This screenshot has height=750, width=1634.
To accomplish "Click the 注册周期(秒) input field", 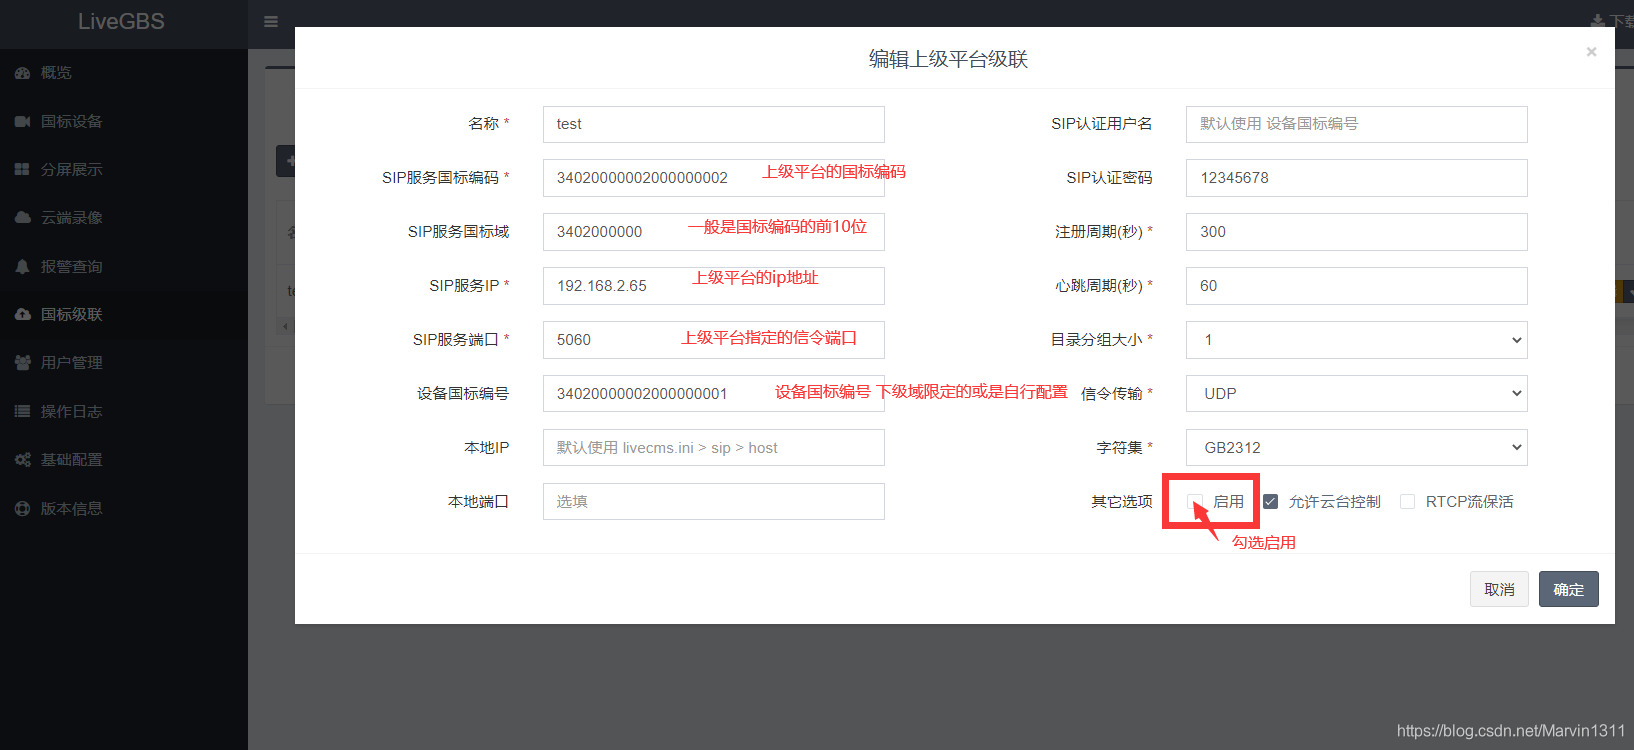I will pos(1357,232).
